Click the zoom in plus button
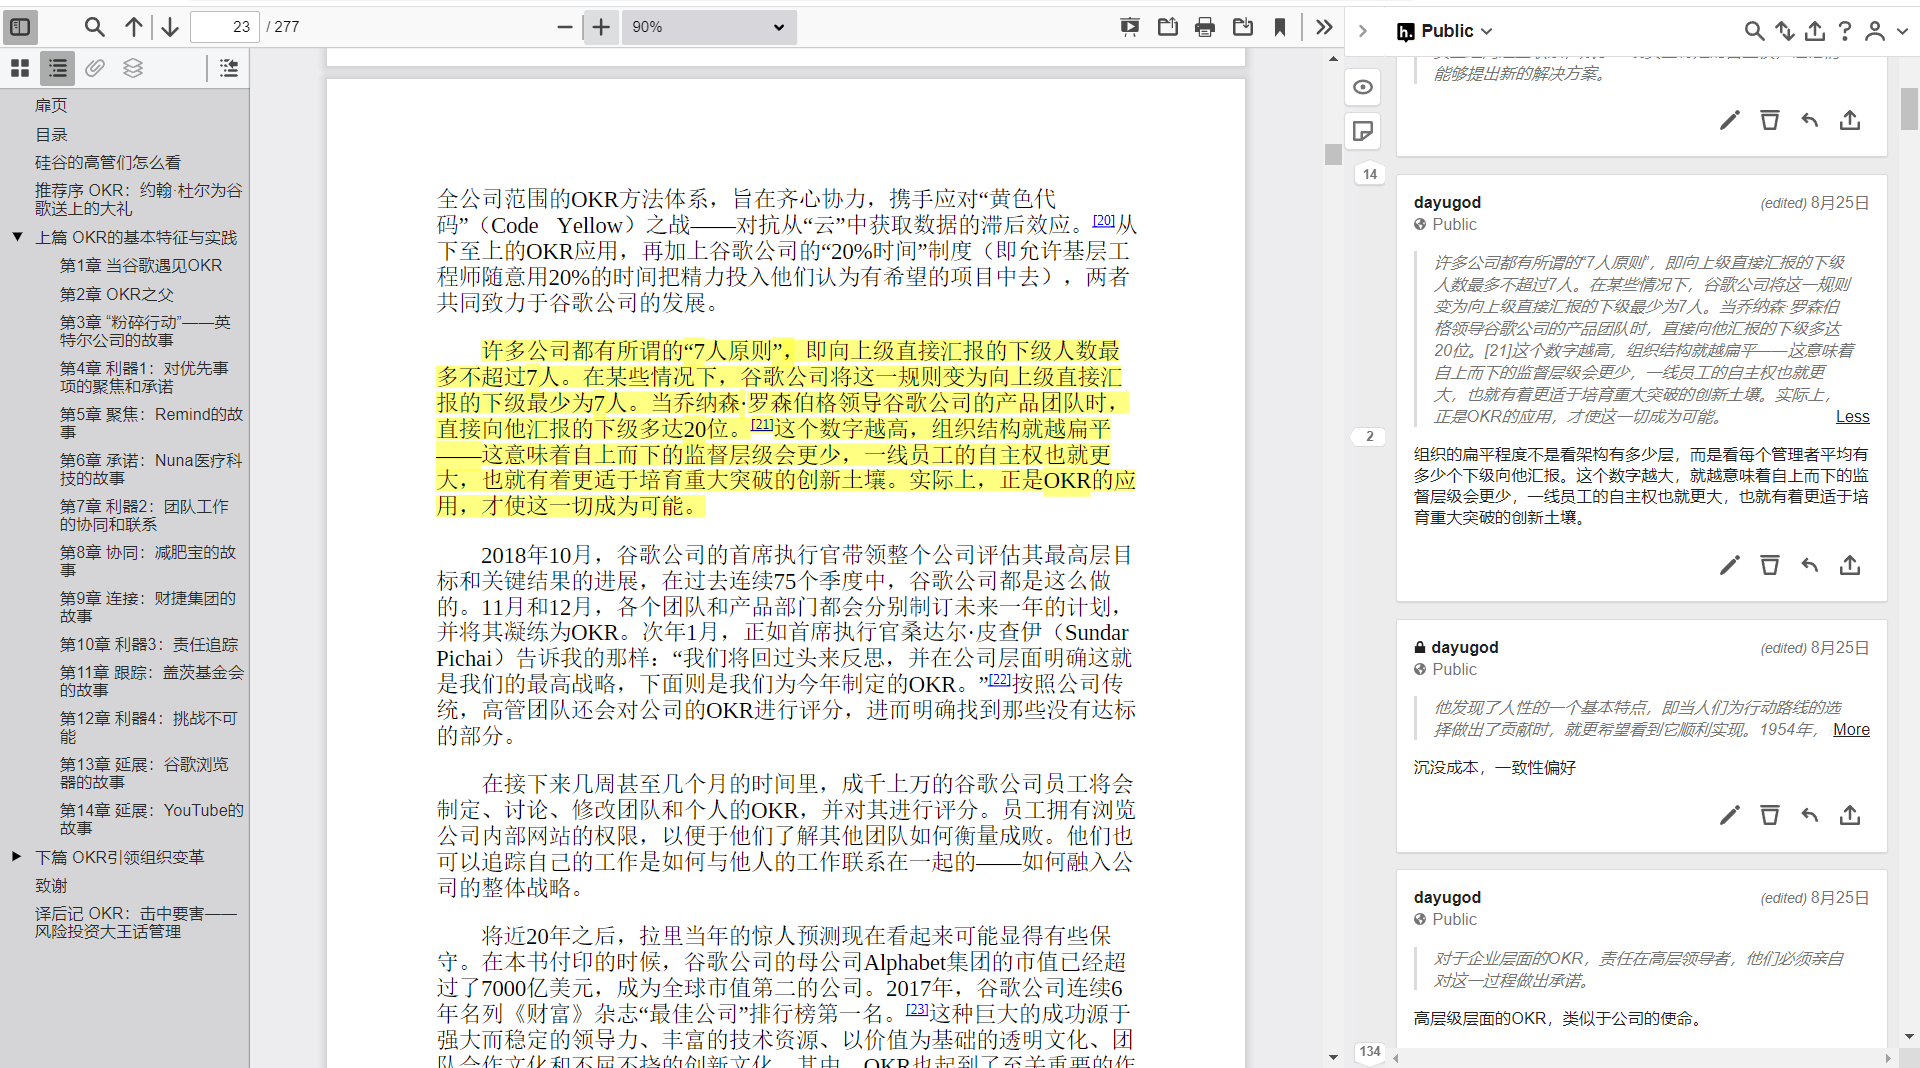Screen dimensions: 1920x1068 click(600, 27)
